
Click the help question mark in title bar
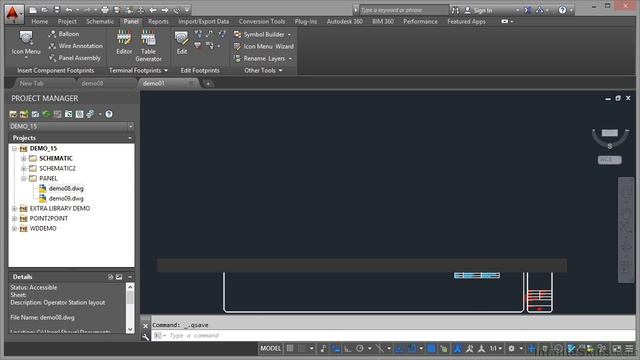coord(562,10)
